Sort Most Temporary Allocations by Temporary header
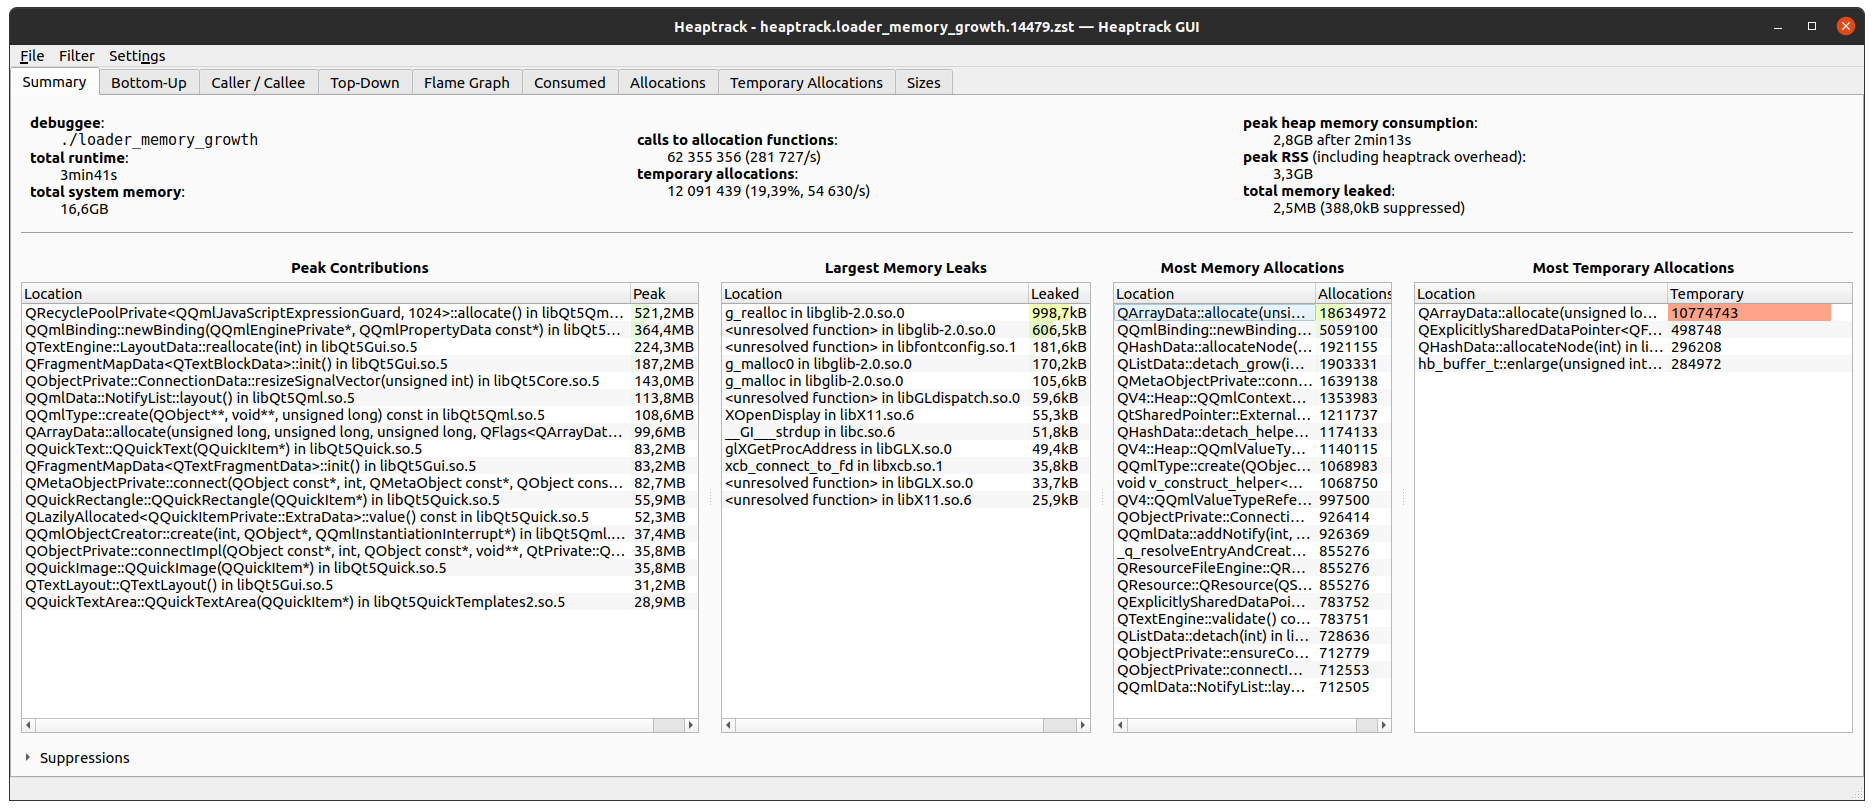The image size is (1874, 810). pos(1759,294)
